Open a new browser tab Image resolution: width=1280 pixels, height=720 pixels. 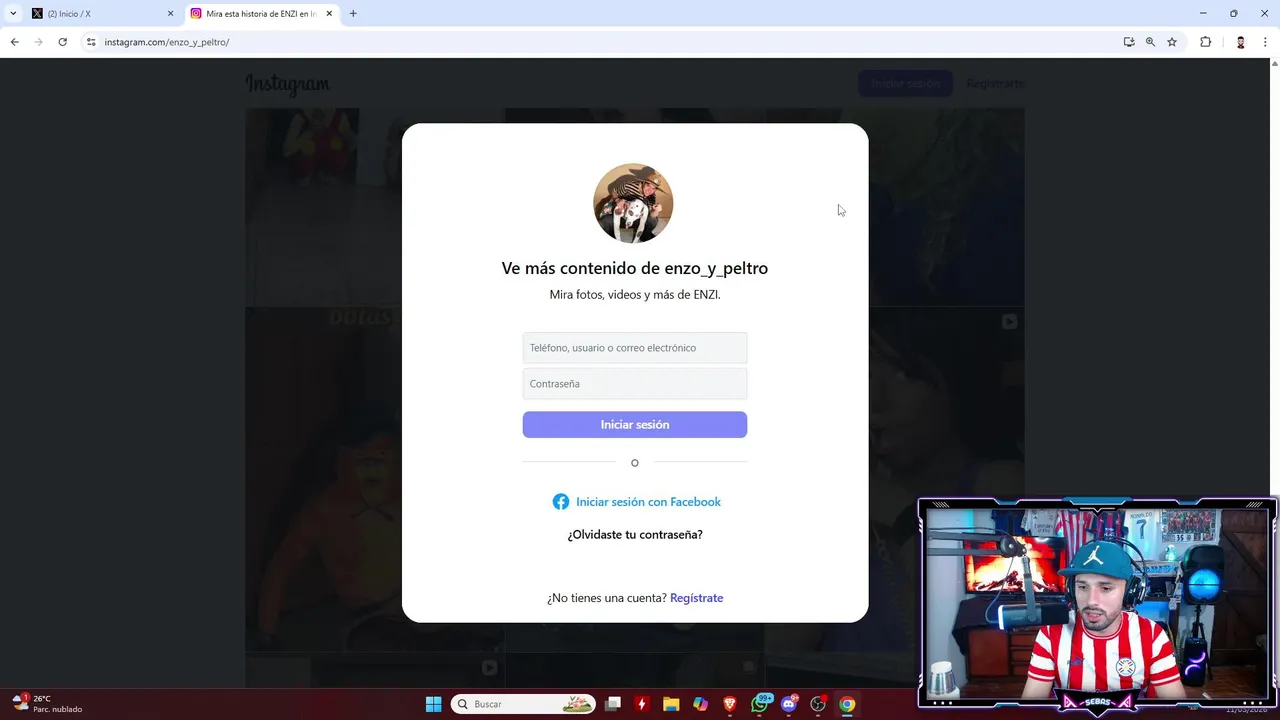click(353, 14)
